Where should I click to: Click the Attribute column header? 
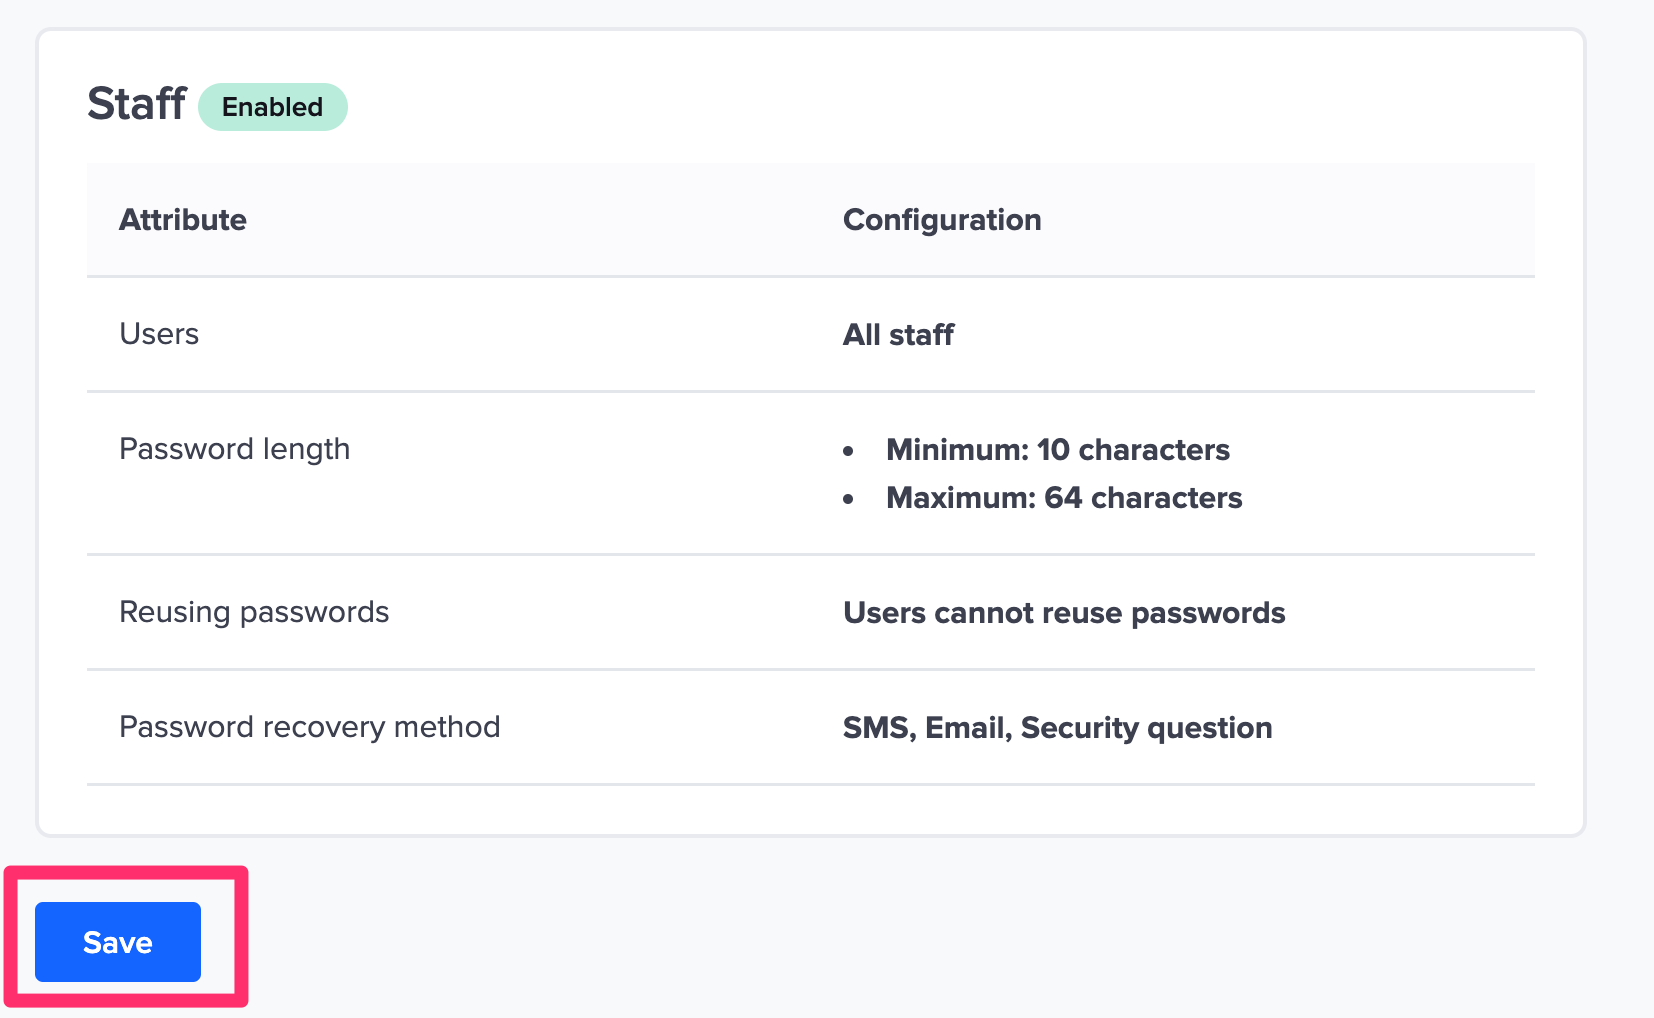[x=183, y=219]
